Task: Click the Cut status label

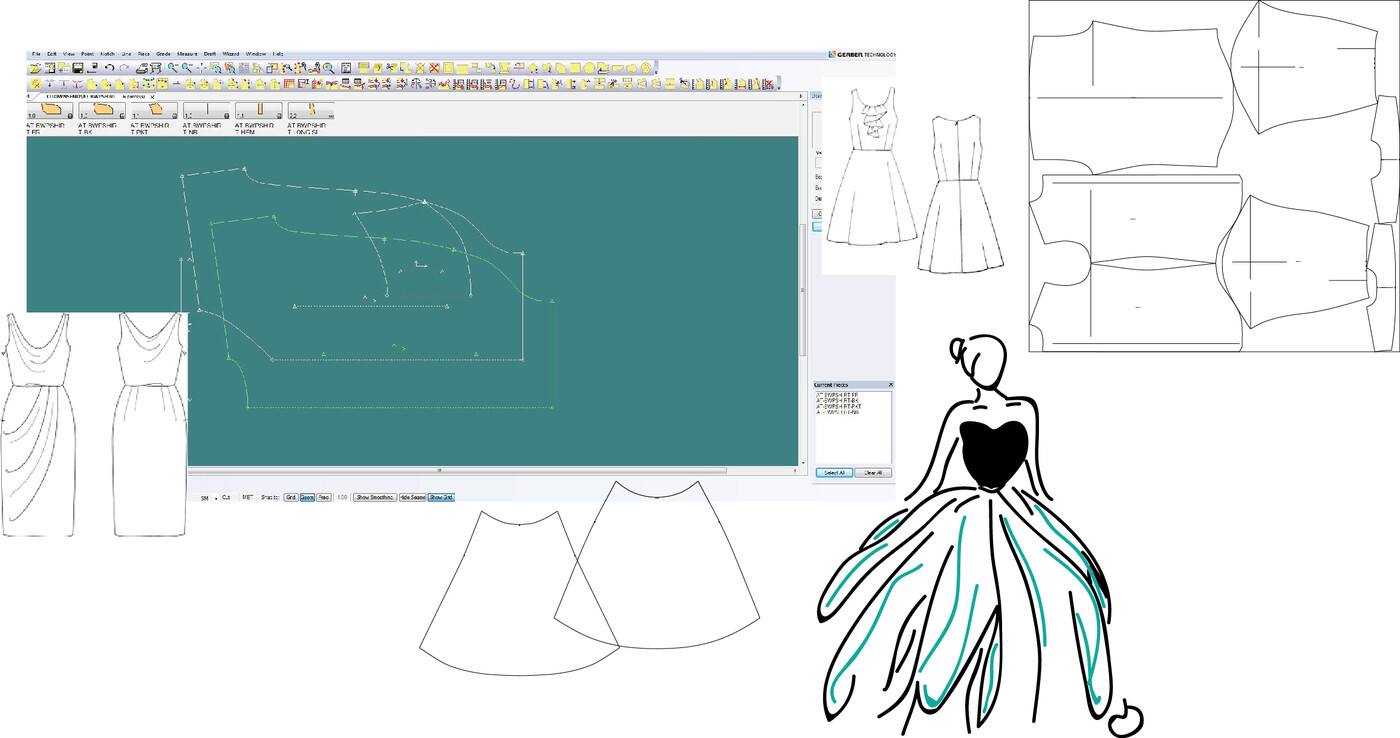Action: click(226, 497)
